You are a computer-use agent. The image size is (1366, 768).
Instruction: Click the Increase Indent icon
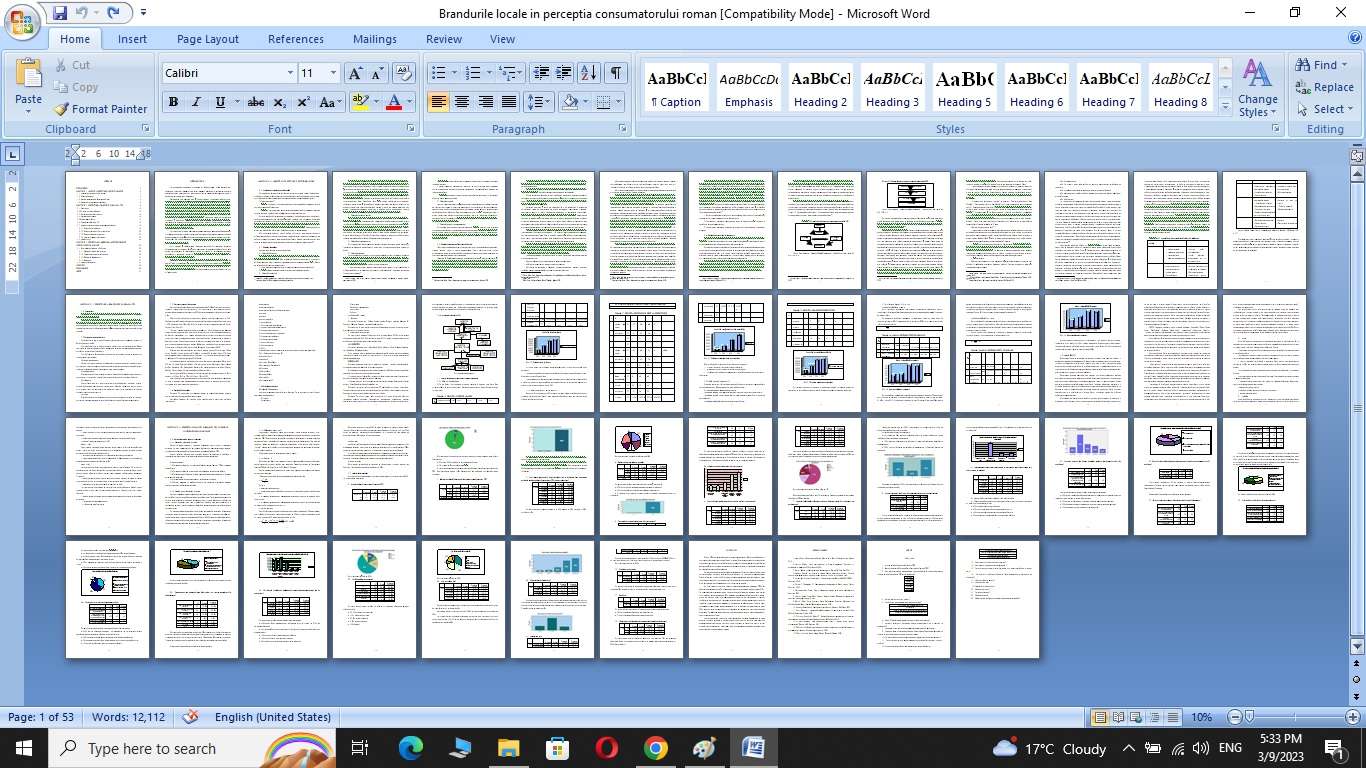click(x=564, y=73)
